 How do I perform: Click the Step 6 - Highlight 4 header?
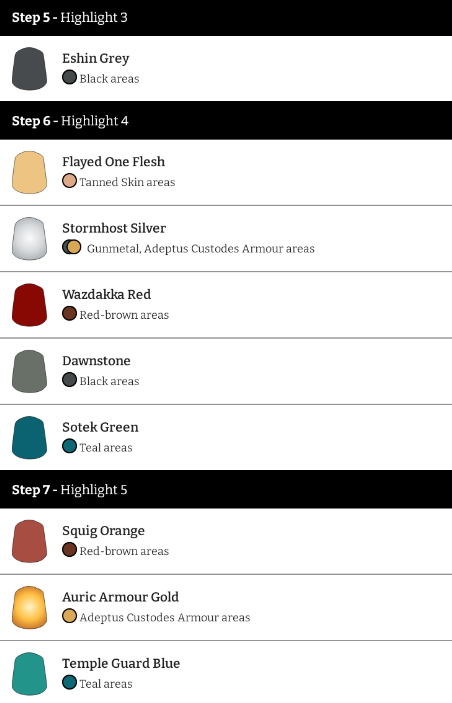tap(226, 121)
